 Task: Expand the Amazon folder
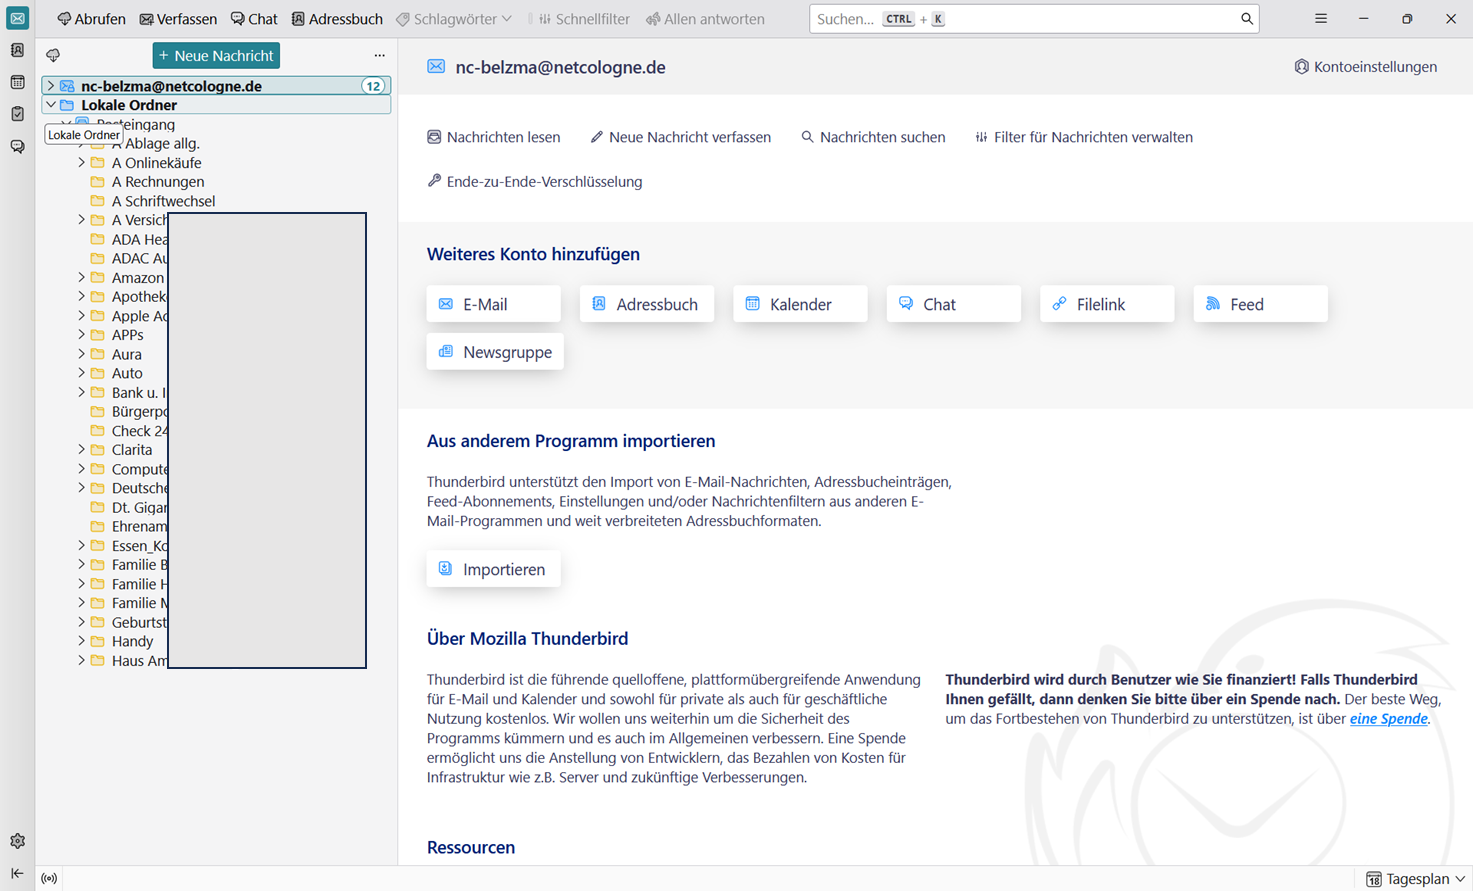(x=82, y=277)
